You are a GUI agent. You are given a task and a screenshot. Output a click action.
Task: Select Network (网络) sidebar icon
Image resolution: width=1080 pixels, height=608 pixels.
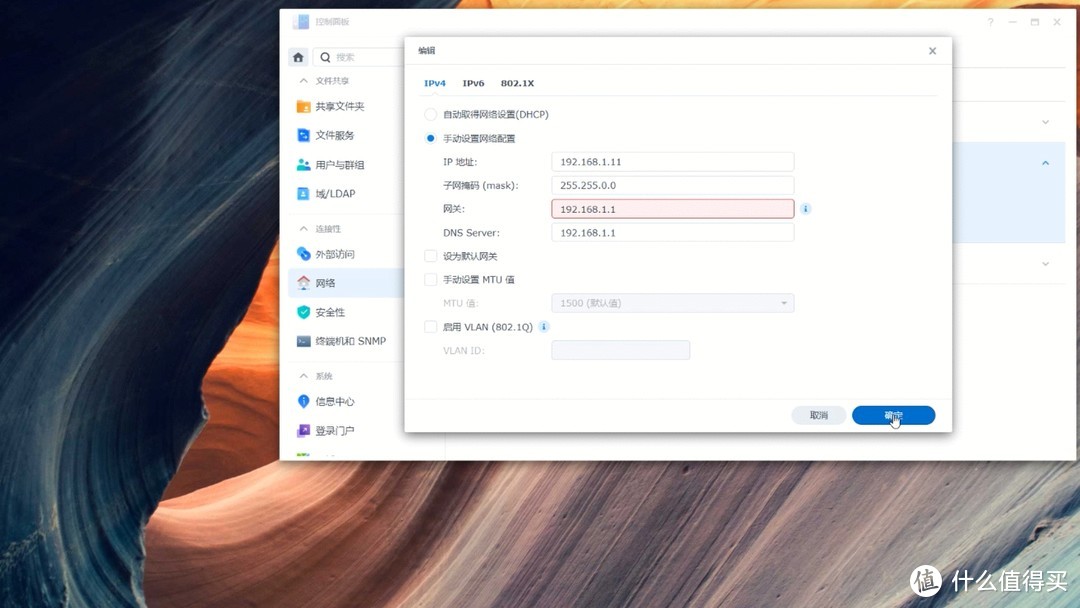303,283
